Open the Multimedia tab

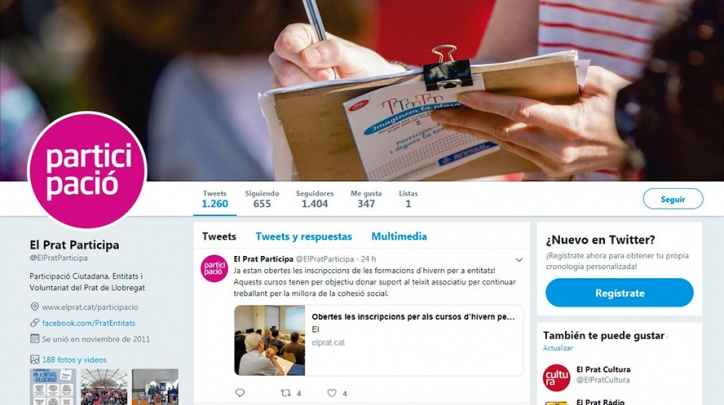(399, 236)
